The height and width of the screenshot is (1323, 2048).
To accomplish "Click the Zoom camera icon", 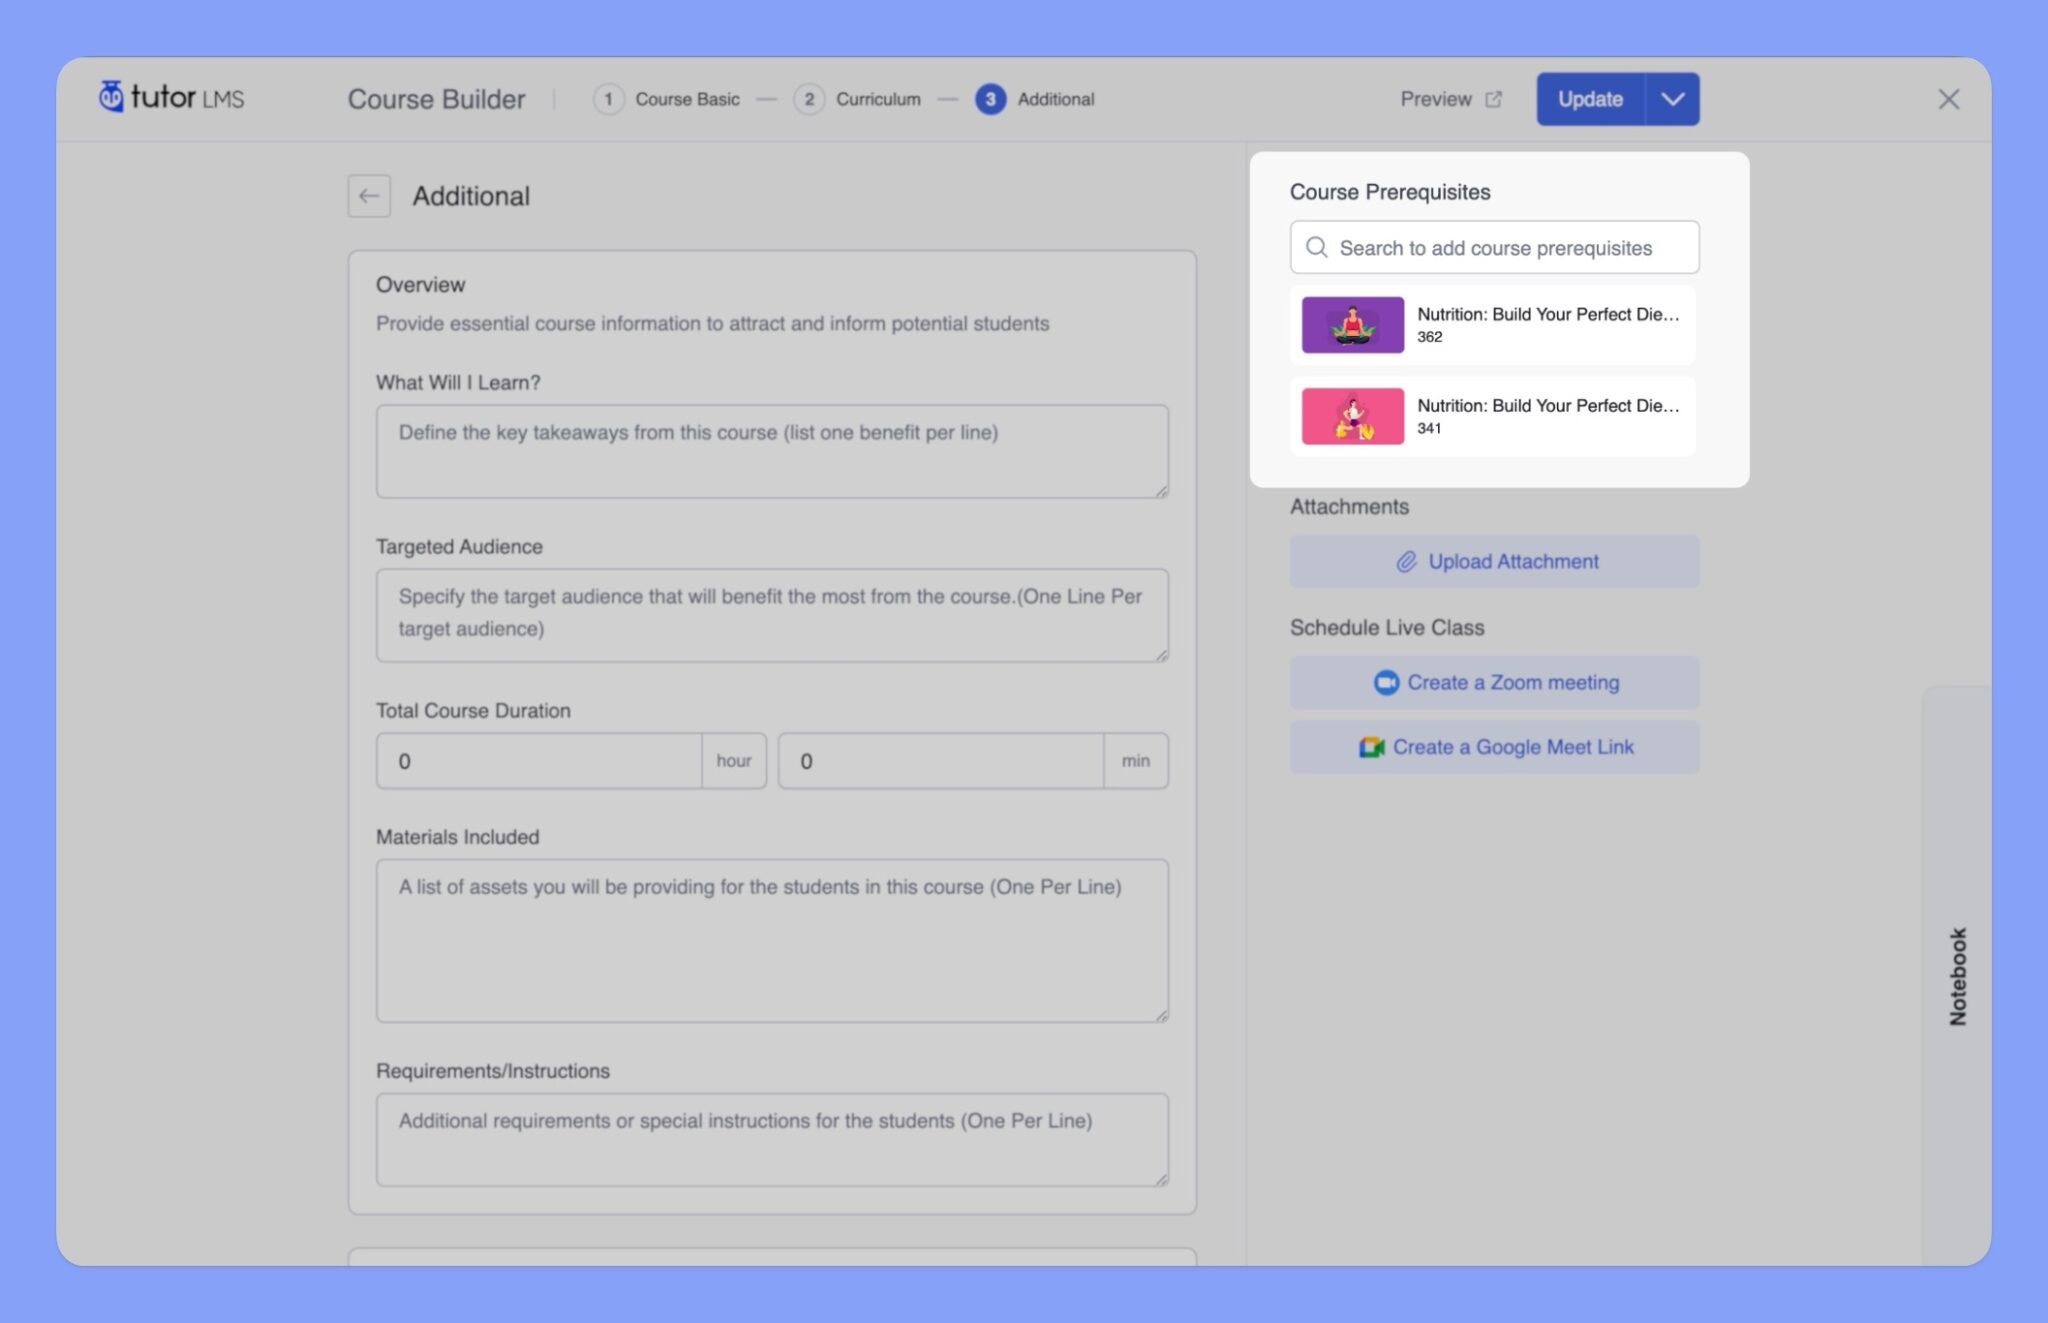I will point(1385,682).
